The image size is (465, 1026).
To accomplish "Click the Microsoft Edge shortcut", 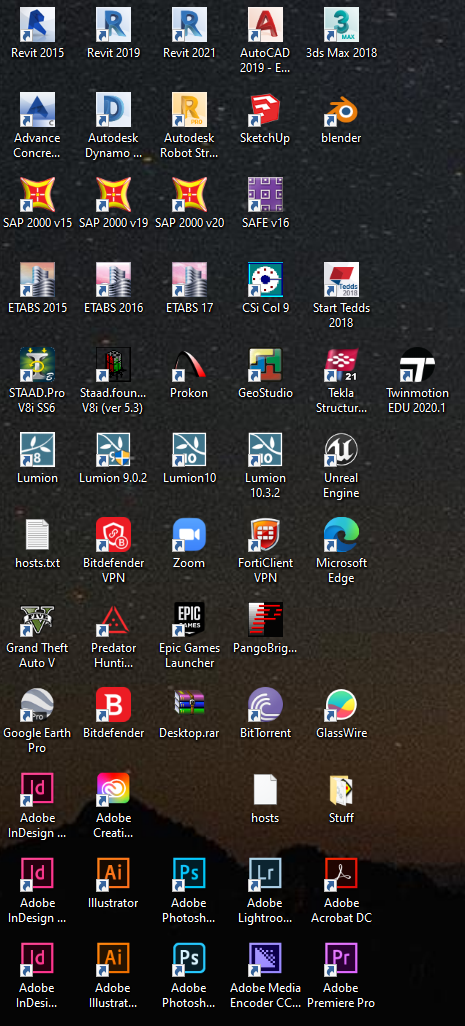I will pyautogui.click(x=341, y=535).
